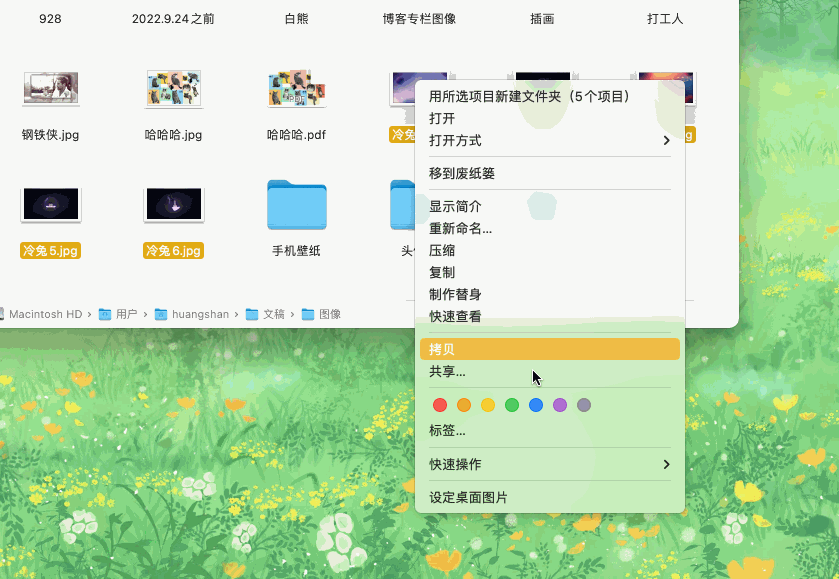The height and width of the screenshot is (579, 839).
Task: Choose 压缩 in the context menu
Action: click(x=550, y=250)
